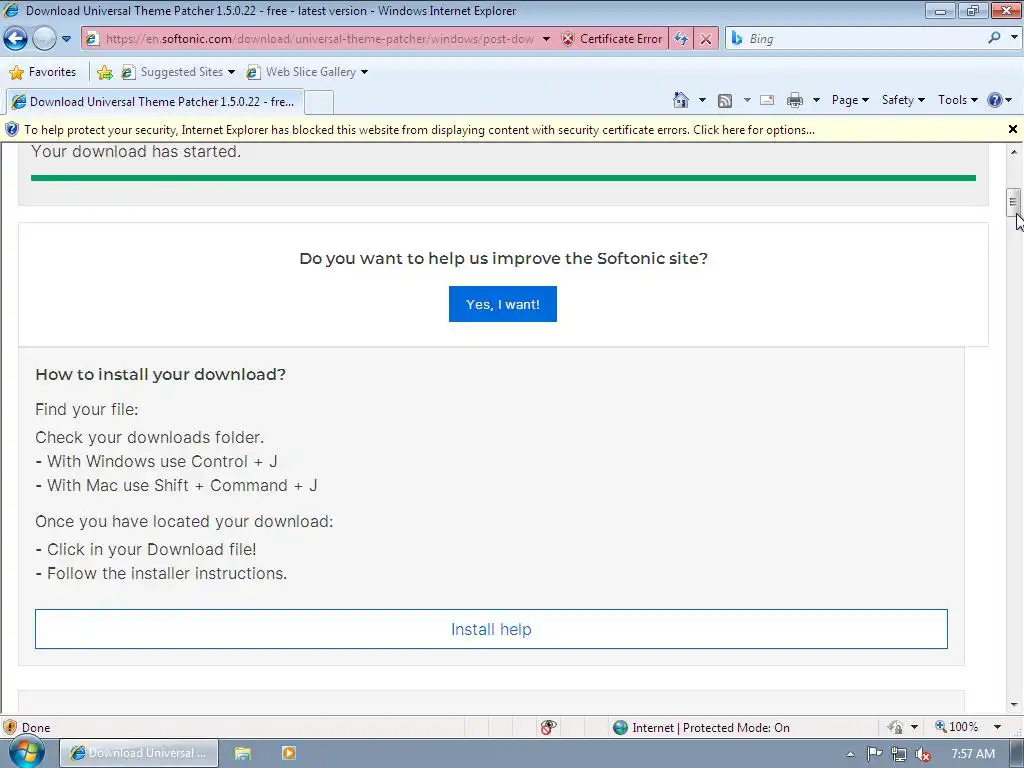Click the Install help button
This screenshot has height=768, width=1024.
pyautogui.click(x=491, y=629)
